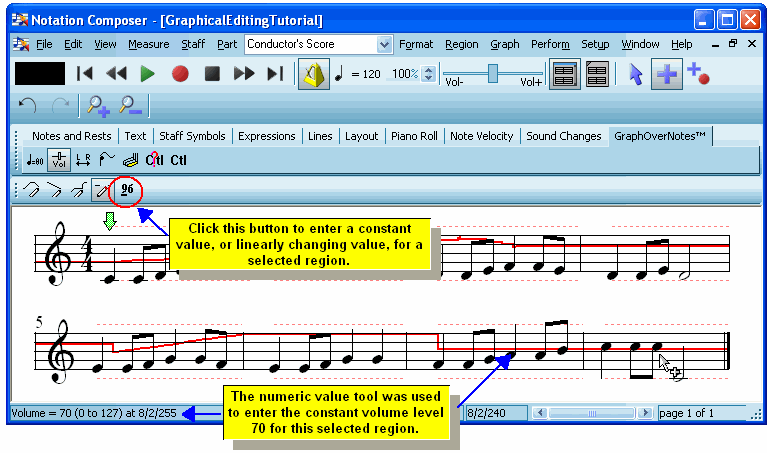Select the Note Velocity tab
Viewport: 767px width, 453px height.
[x=482, y=136]
